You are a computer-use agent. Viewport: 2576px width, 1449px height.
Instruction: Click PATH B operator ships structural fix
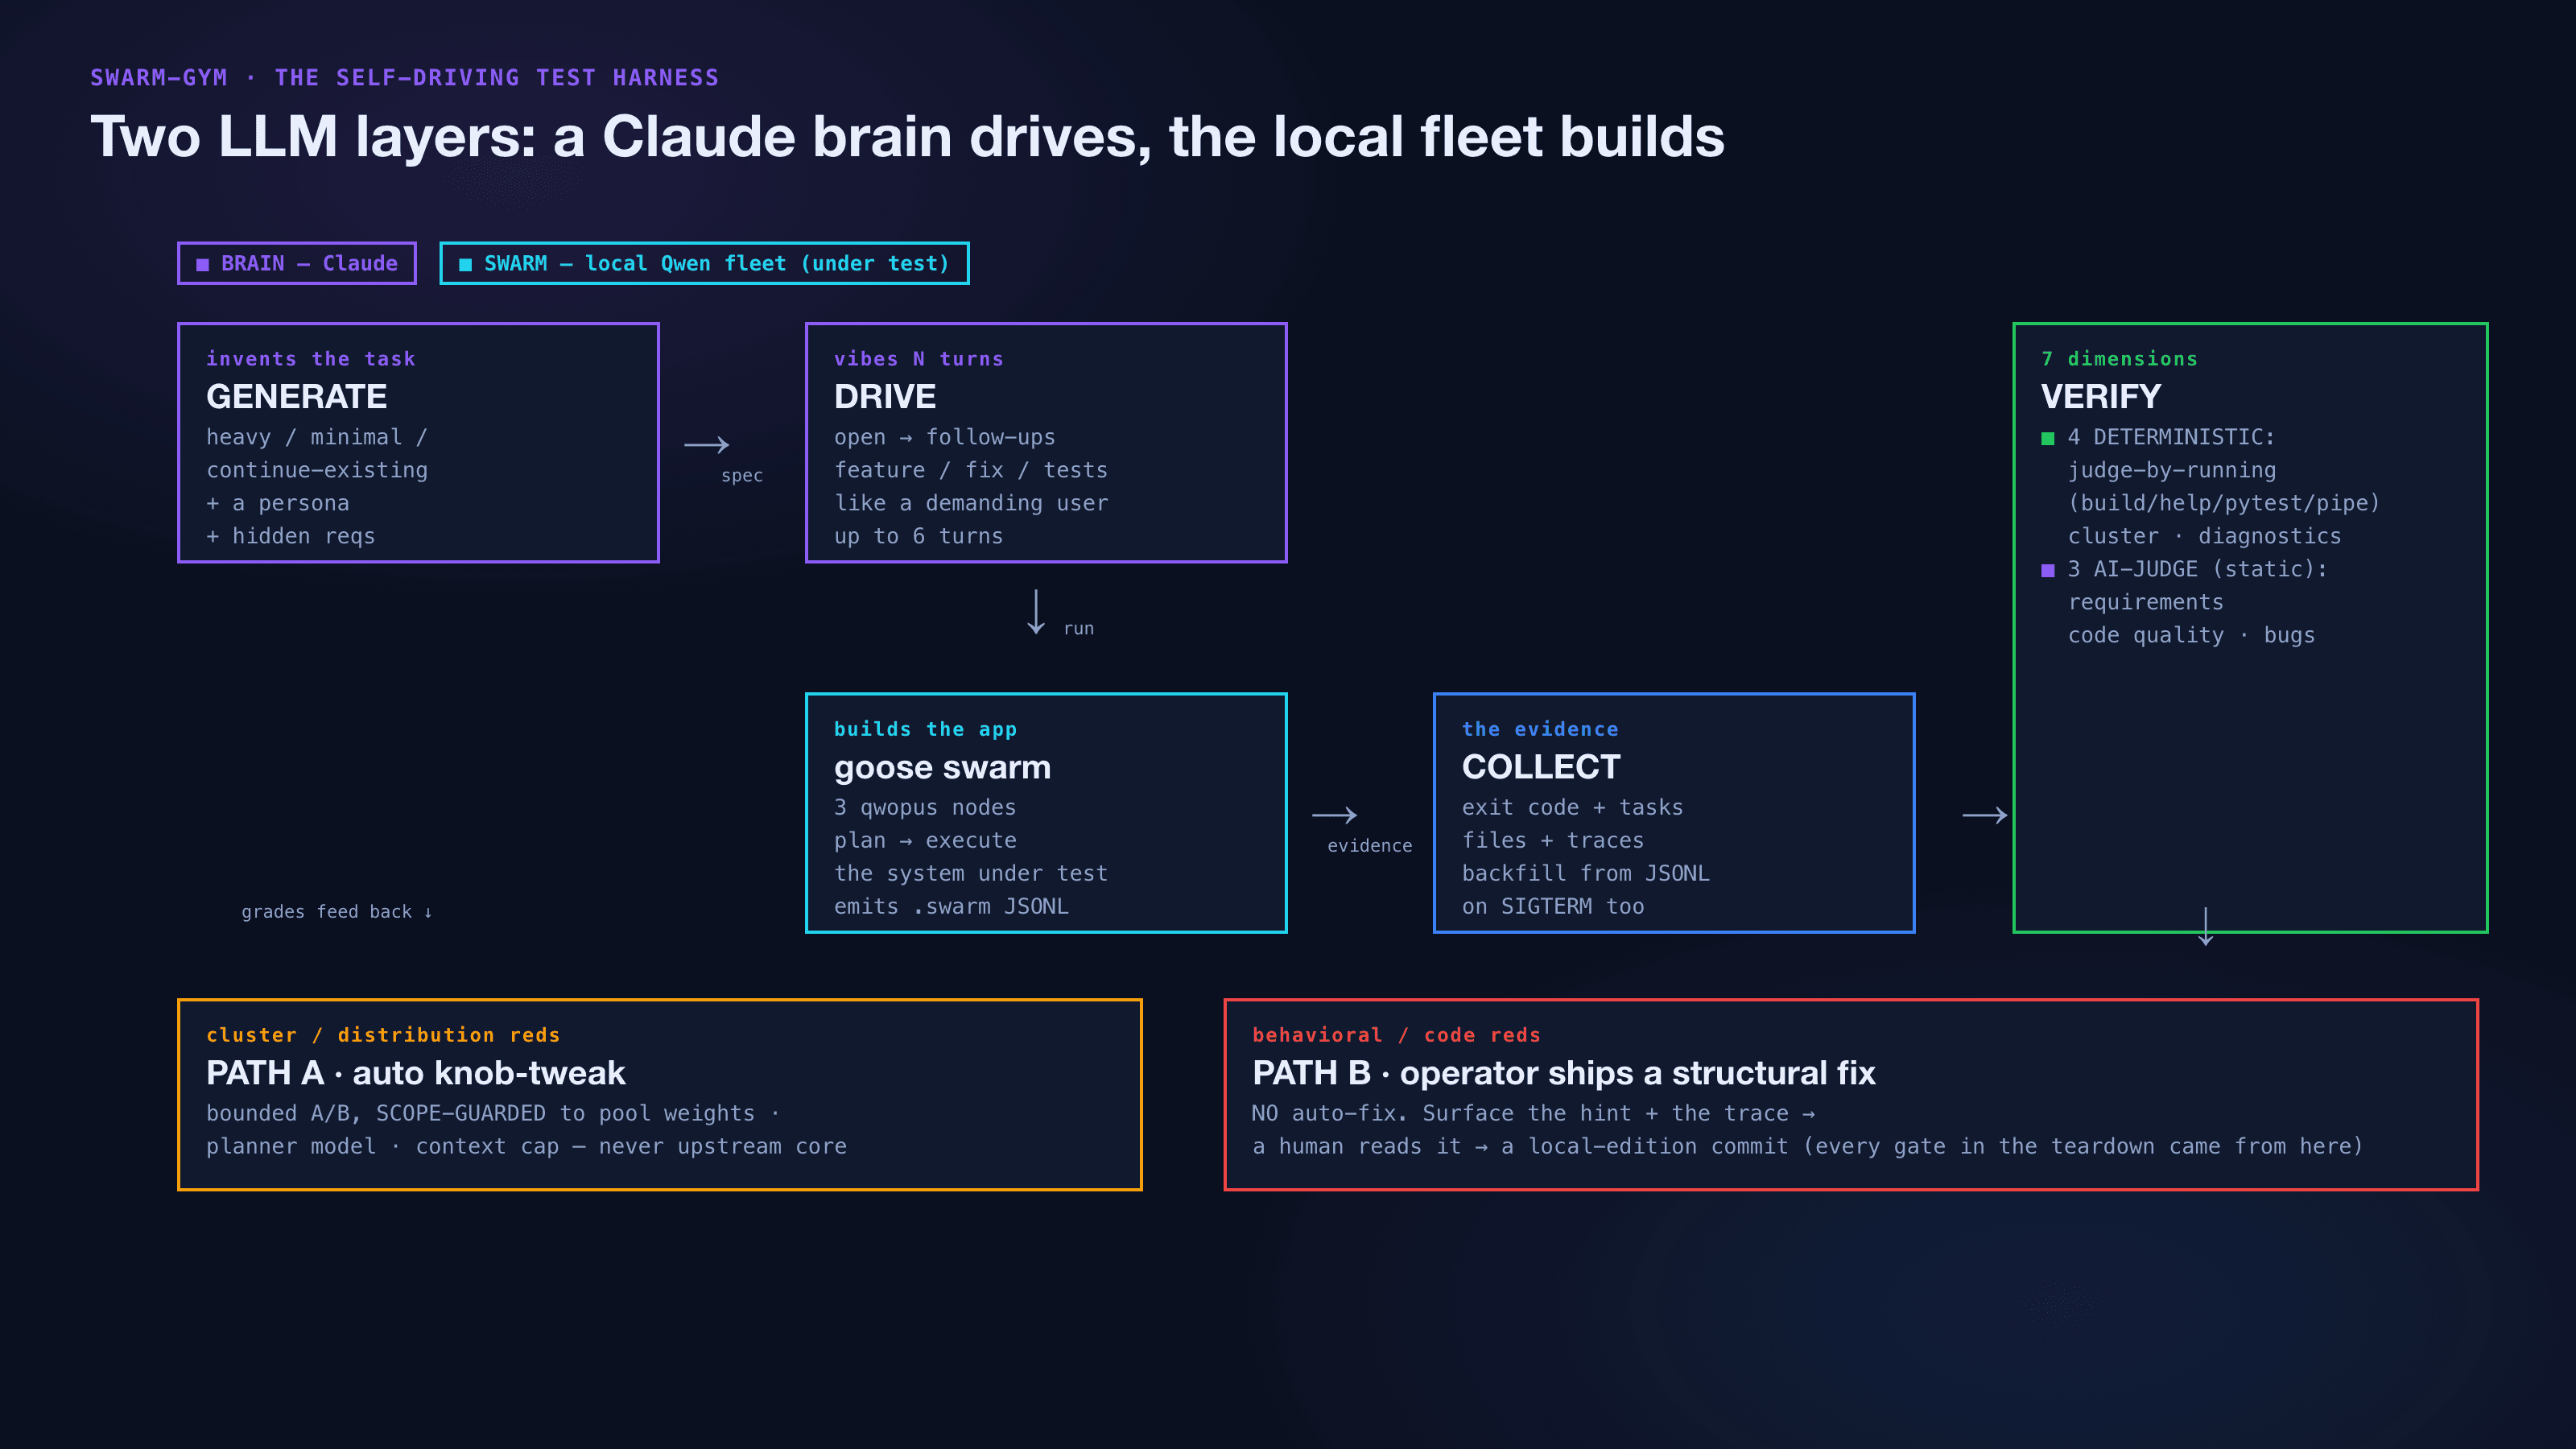tap(1564, 1073)
